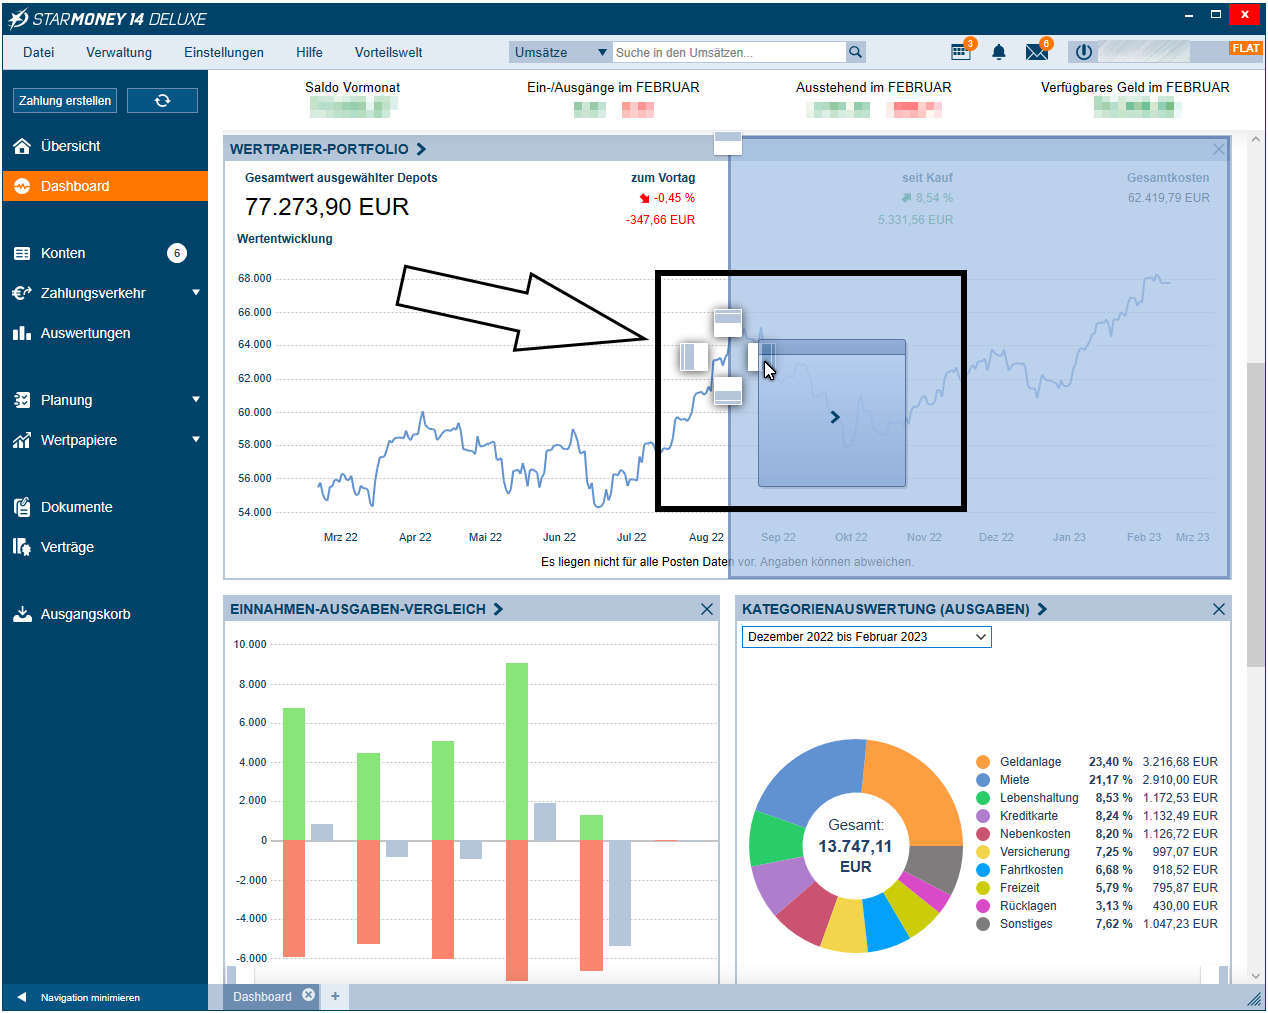The image size is (1268, 1013).
Task: Click the Geldanlage orange color swatch
Action: tap(983, 762)
